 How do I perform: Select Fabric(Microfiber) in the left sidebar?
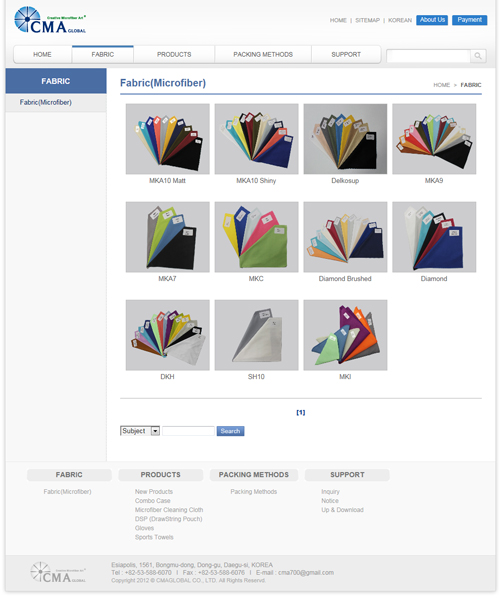point(46,102)
